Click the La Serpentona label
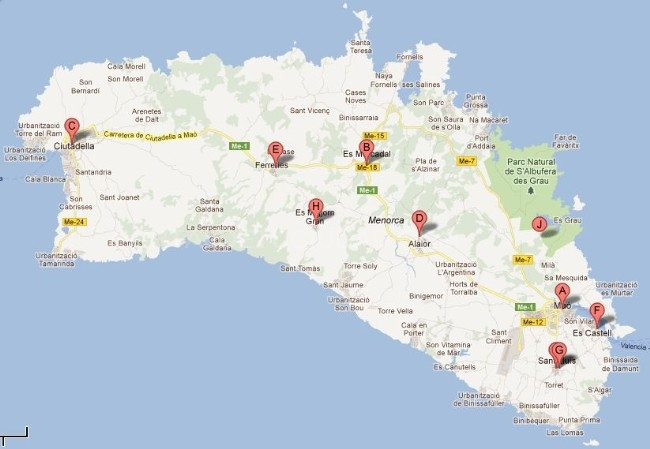The width and height of the screenshot is (650, 449). (211, 228)
